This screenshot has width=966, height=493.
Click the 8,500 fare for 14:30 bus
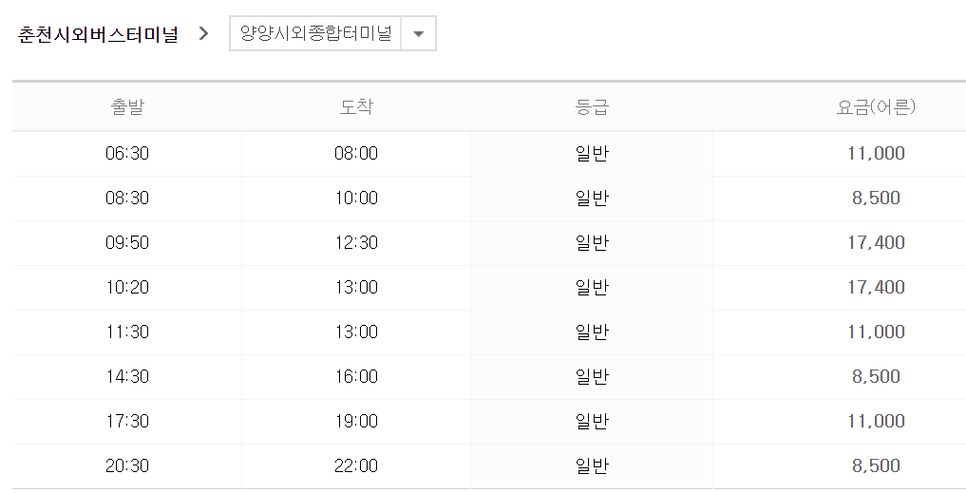(x=876, y=376)
